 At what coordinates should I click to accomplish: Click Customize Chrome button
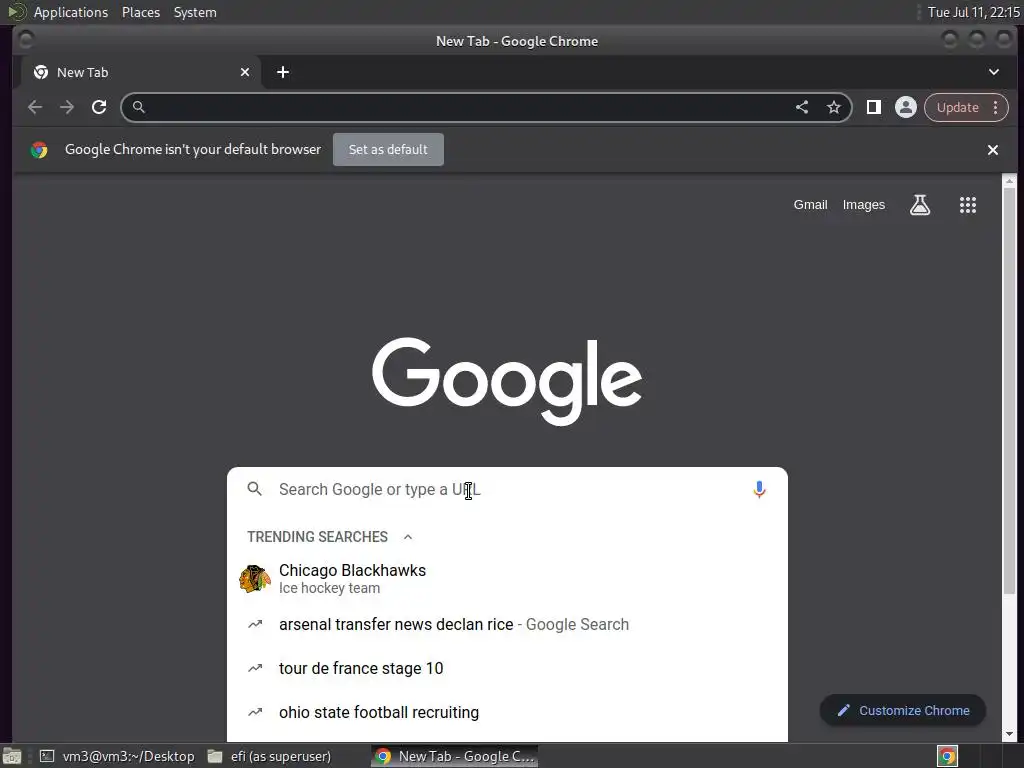[903, 710]
